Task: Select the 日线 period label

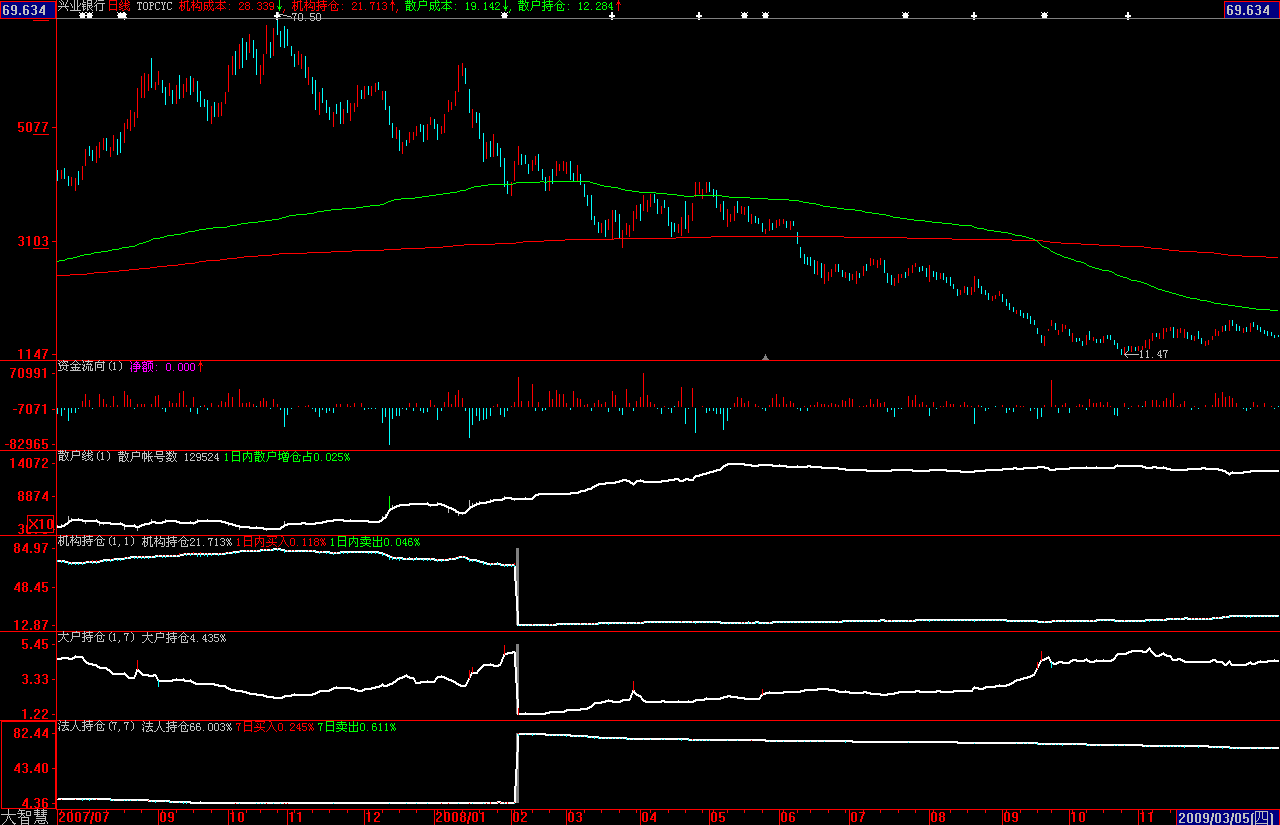Action: tap(119, 6)
